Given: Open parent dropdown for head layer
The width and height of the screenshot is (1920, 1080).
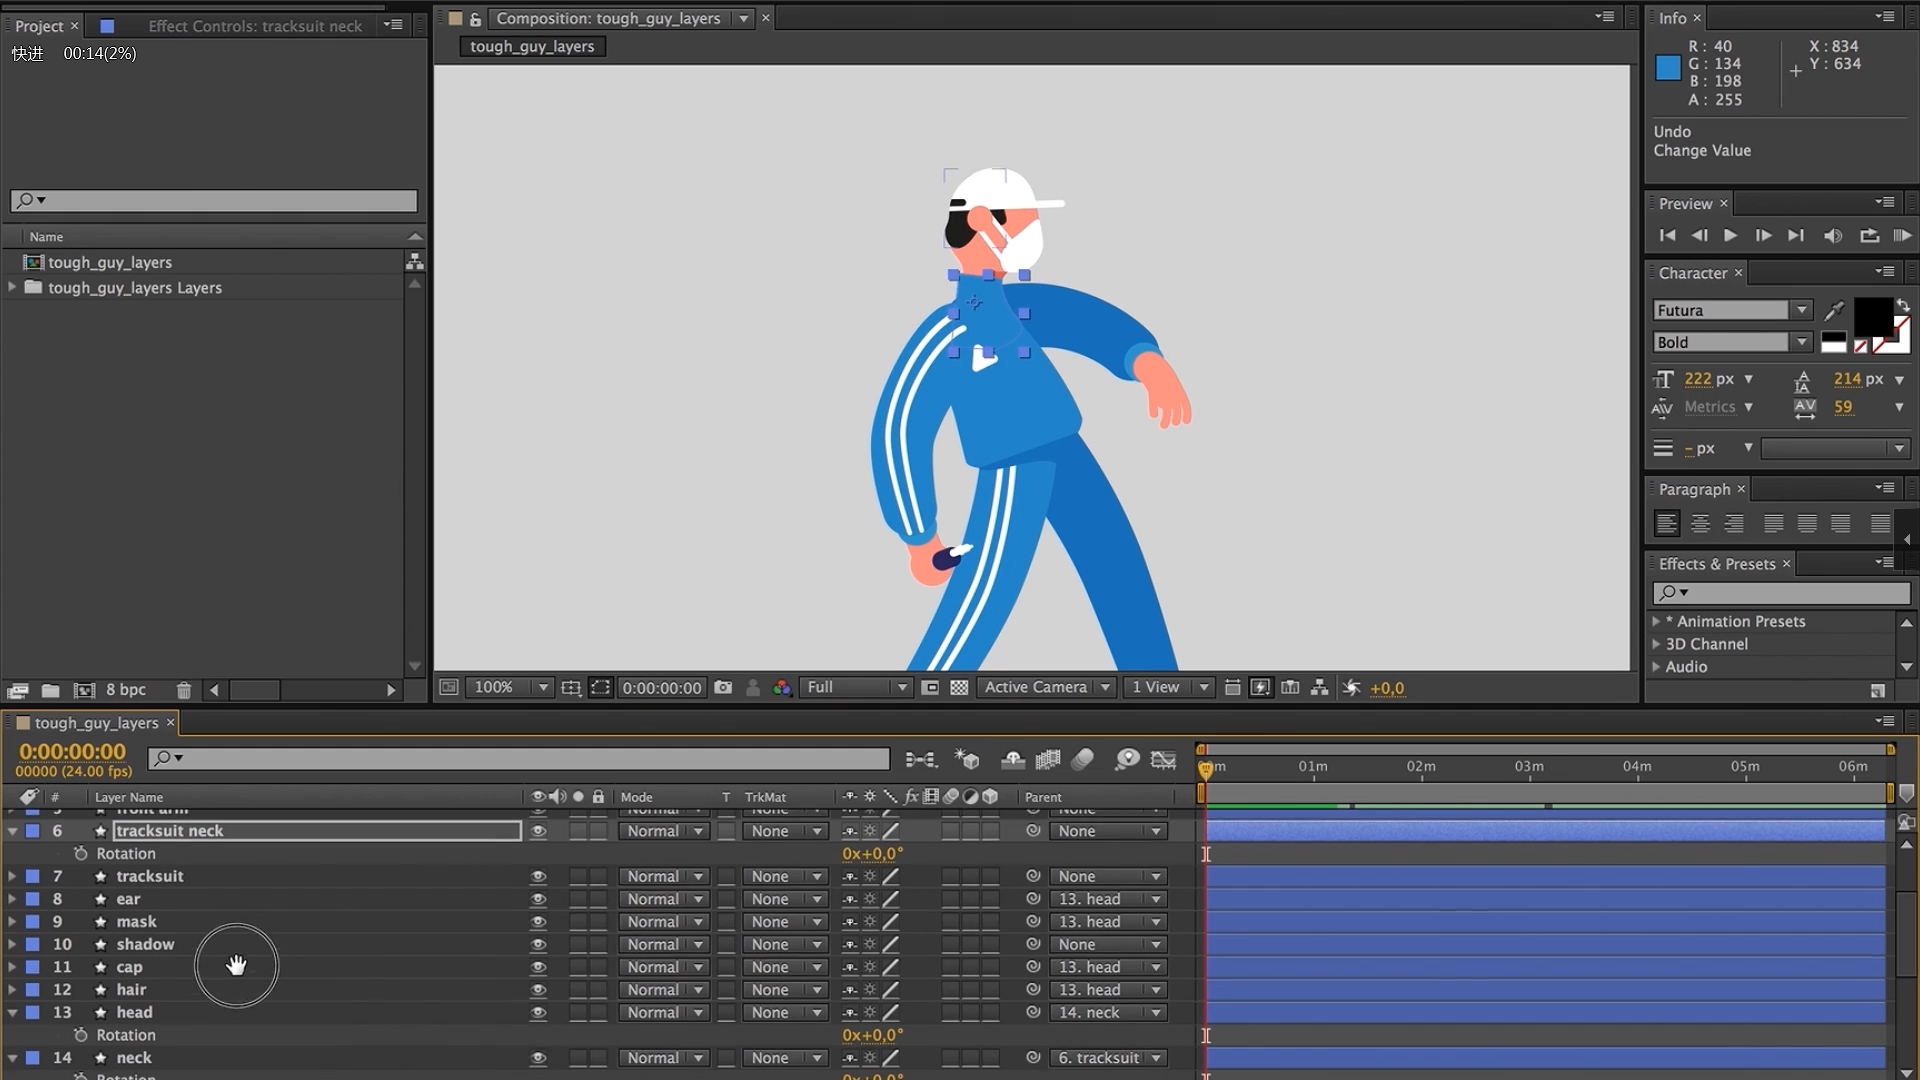Looking at the screenshot, I should tap(1108, 1012).
